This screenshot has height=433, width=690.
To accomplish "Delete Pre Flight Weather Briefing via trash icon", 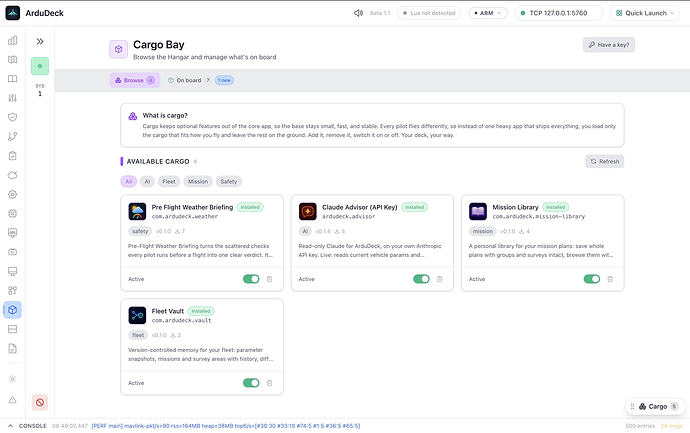I will point(269,279).
